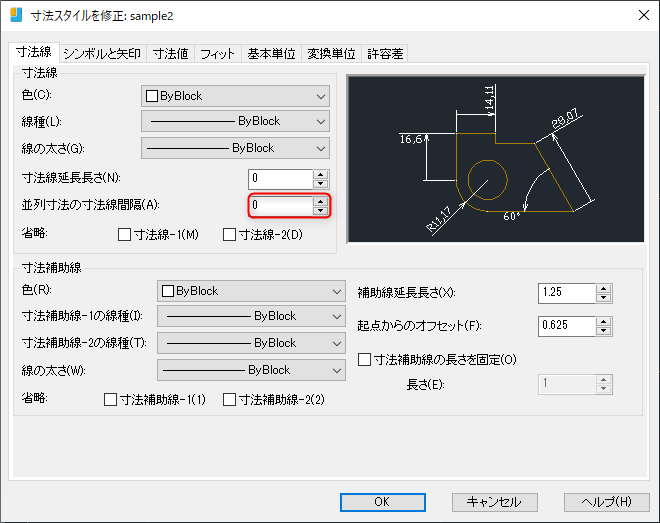Image resolution: width=660 pixels, height=523 pixels.
Task: Decrease 並列寸法の寸法線間隔(A) using its down arrow
Action: coord(321,210)
